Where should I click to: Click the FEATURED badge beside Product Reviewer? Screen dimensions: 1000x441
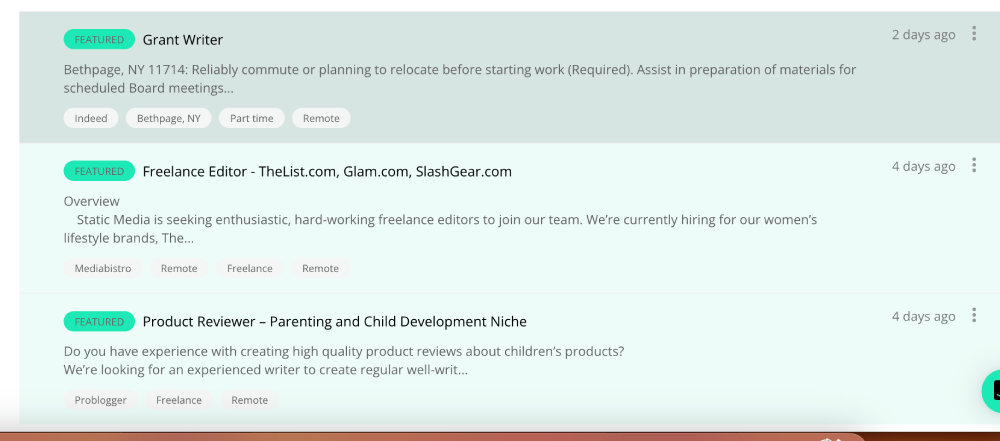pos(99,322)
